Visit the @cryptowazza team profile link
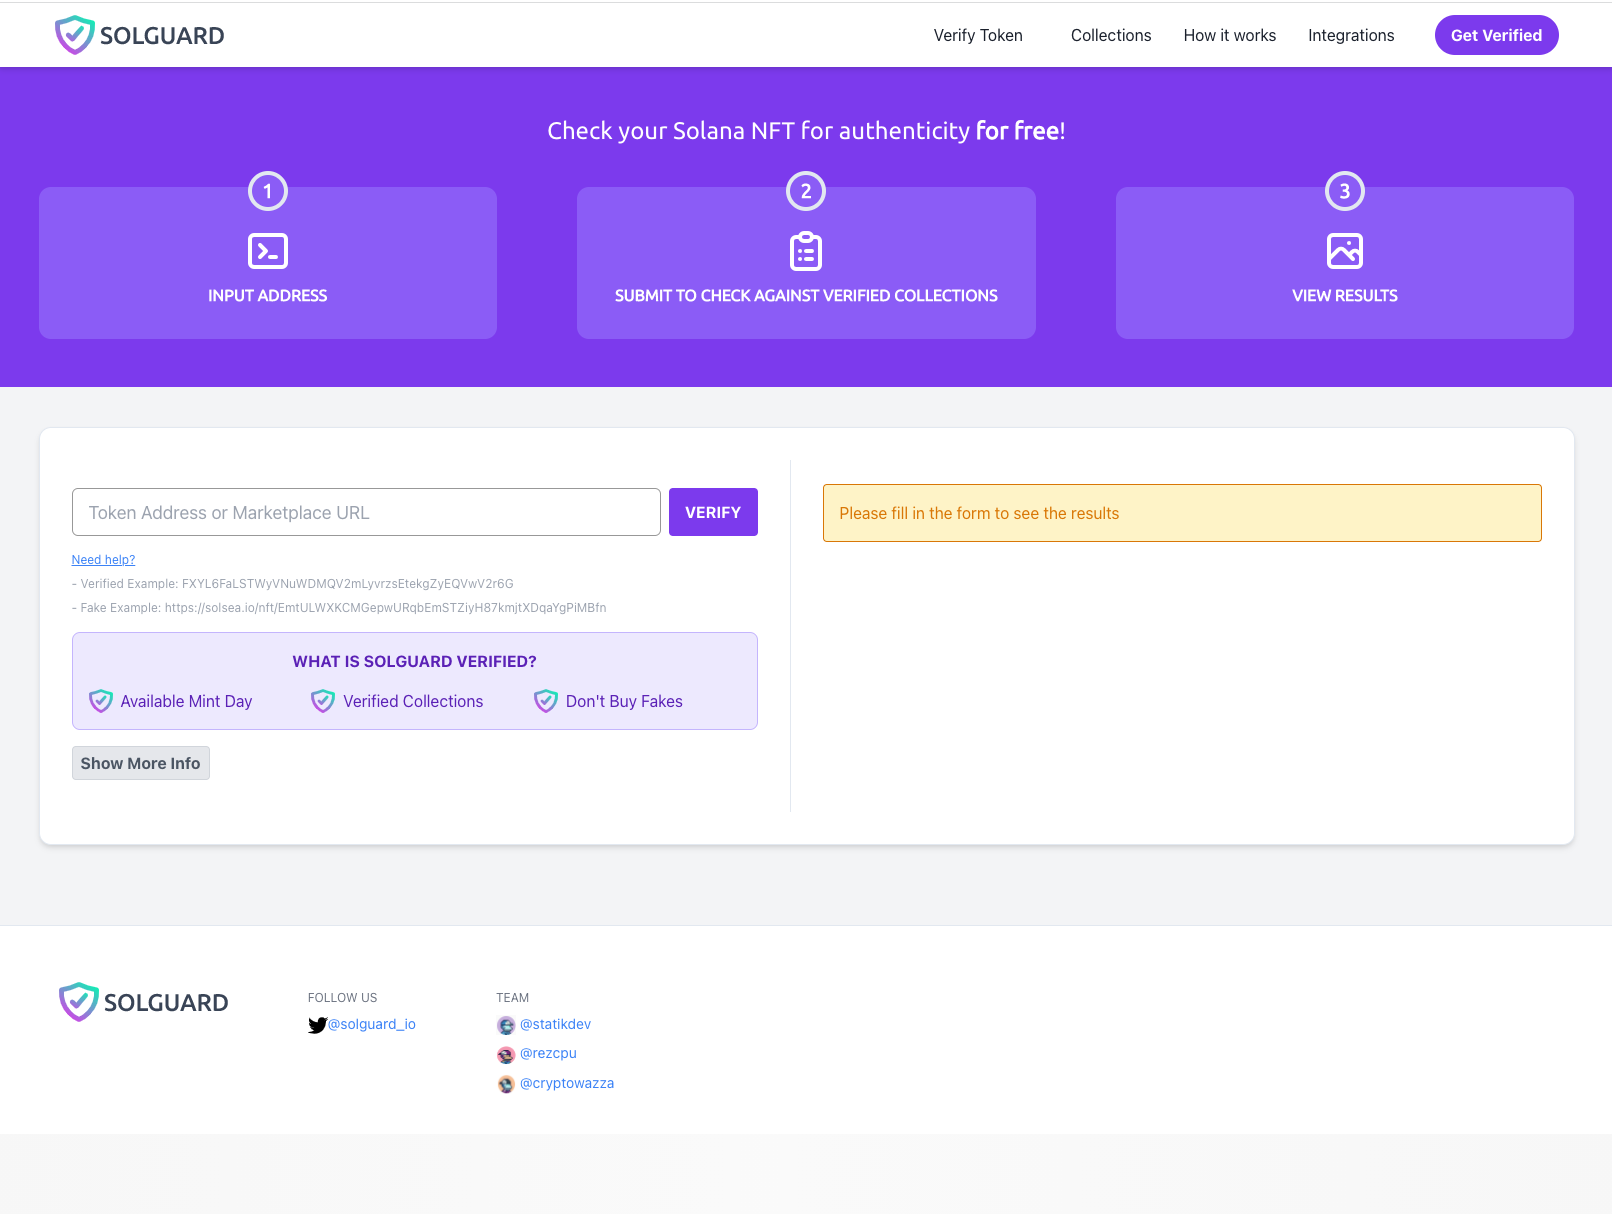Image resolution: width=1612 pixels, height=1214 pixels. click(567, 1083)
